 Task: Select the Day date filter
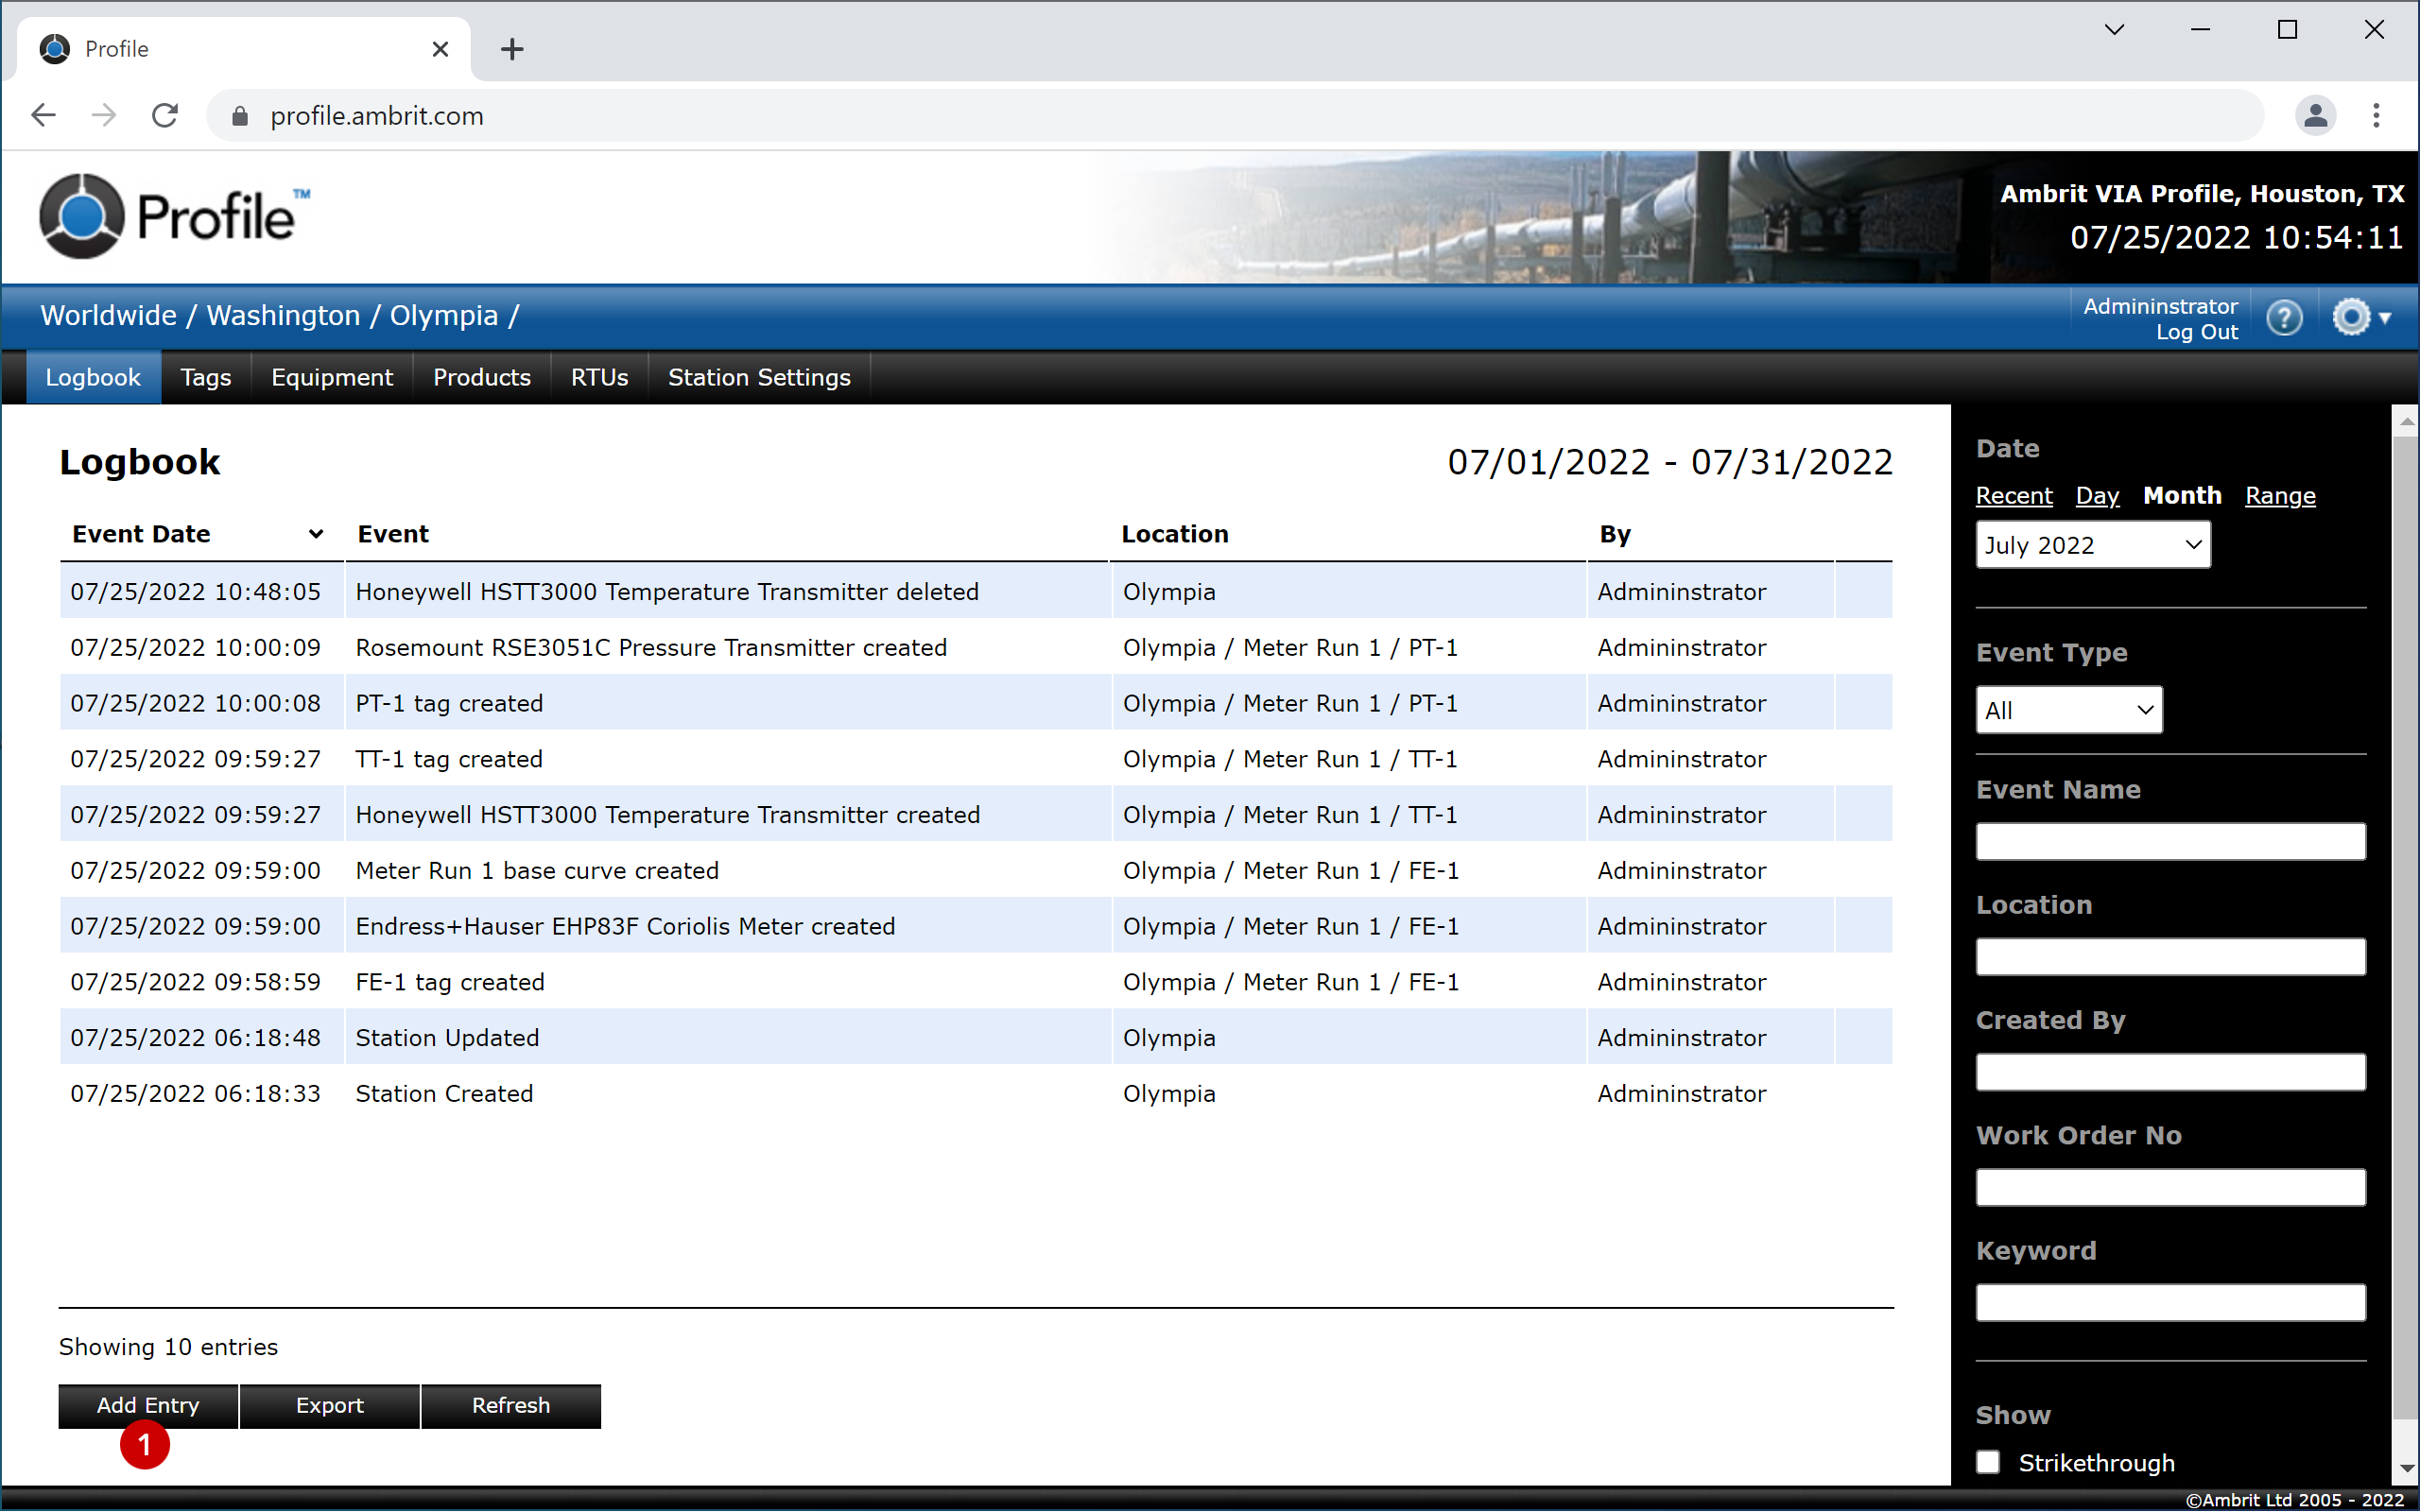click(x=2097, y=495)
